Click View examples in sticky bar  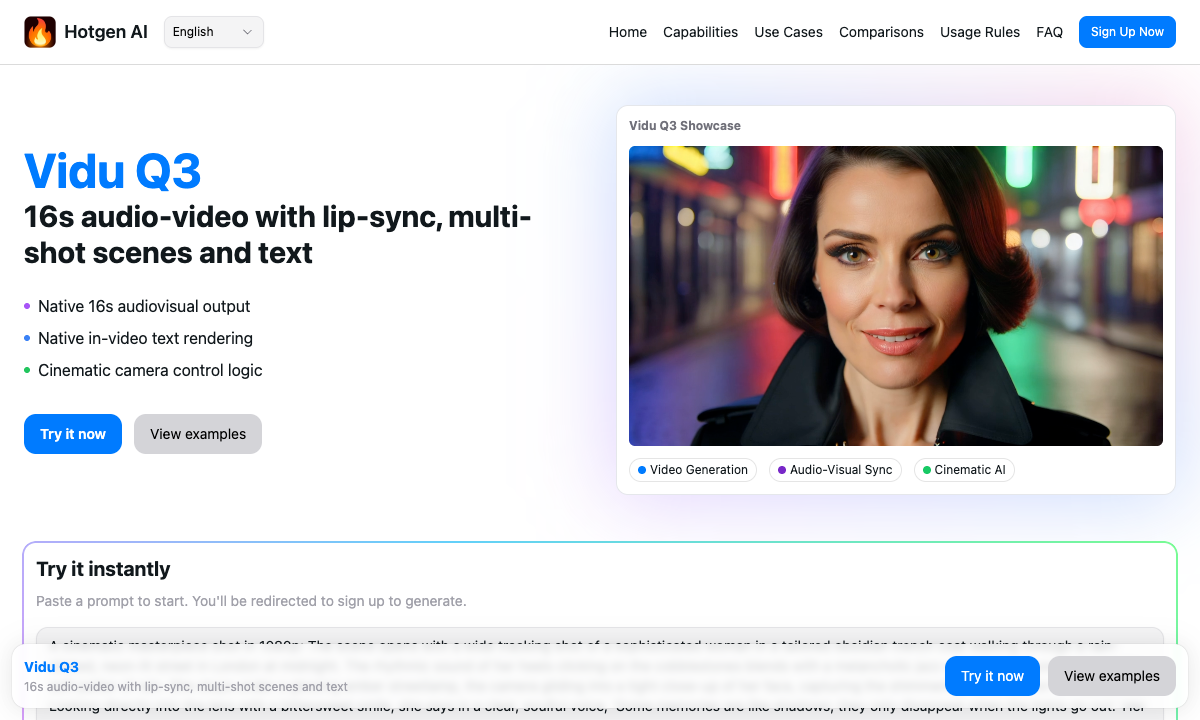tap(1111, 676)
